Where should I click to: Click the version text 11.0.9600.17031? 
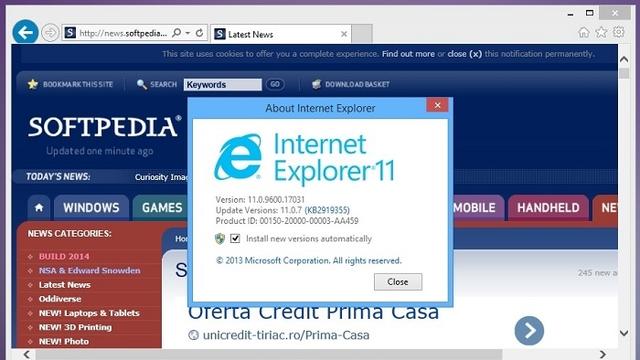tap(276, 200)
